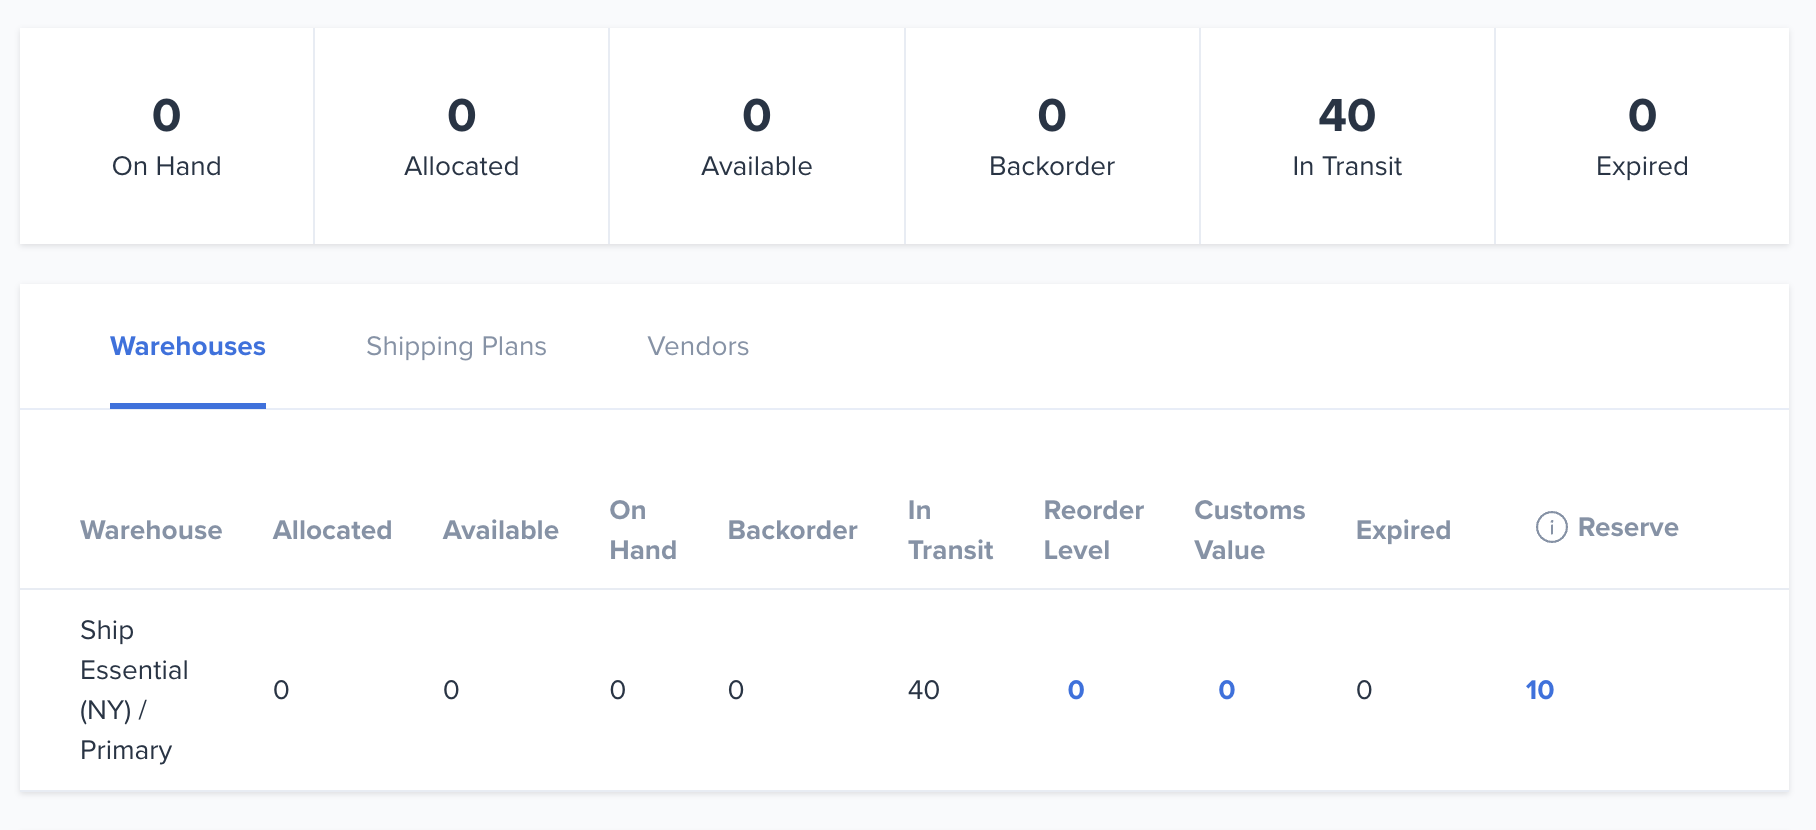Click the Customs Value column header

pos(1250,530)
